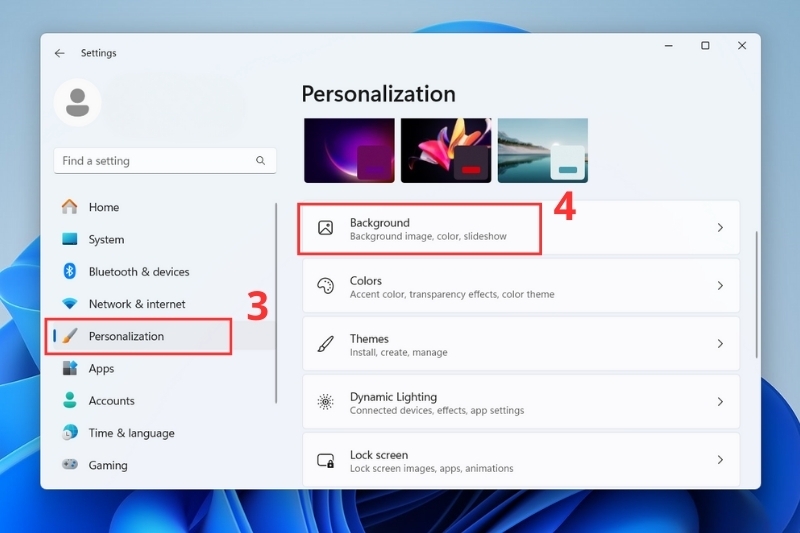
Task: Click the Colors palette icon
Action: pos(326,286)
